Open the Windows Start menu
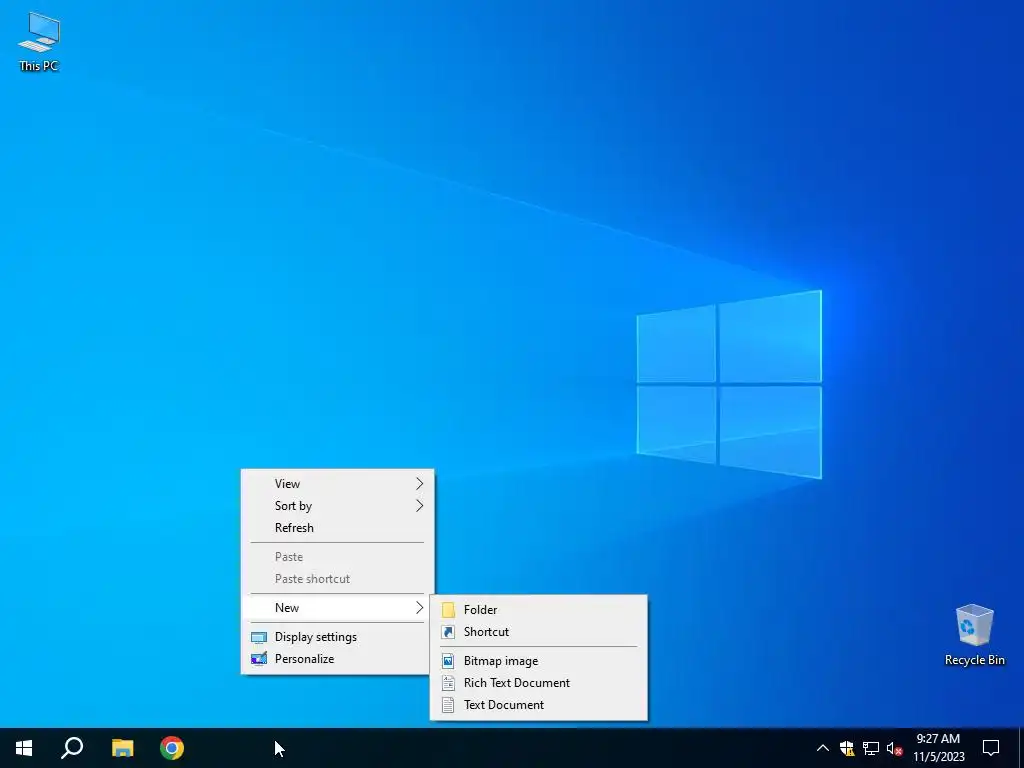1024x768 pixels. [x=24, y=748]
